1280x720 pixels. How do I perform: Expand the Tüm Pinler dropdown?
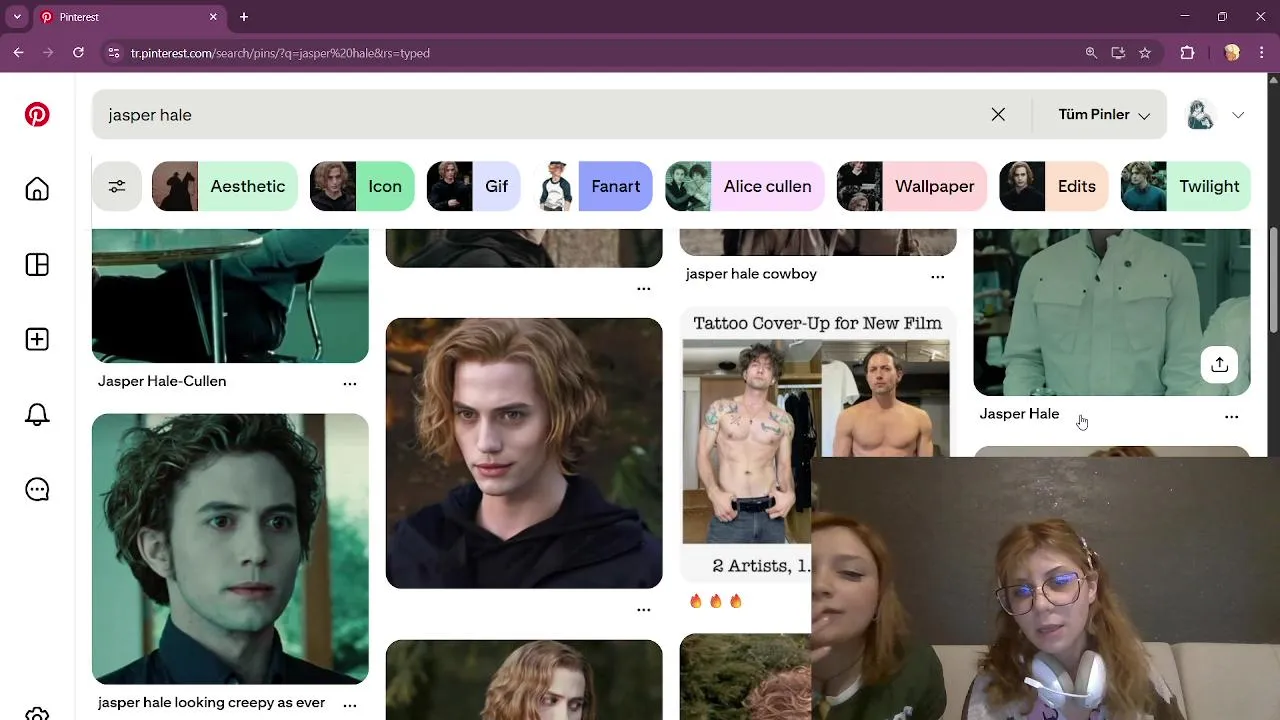coord(1104,115)
